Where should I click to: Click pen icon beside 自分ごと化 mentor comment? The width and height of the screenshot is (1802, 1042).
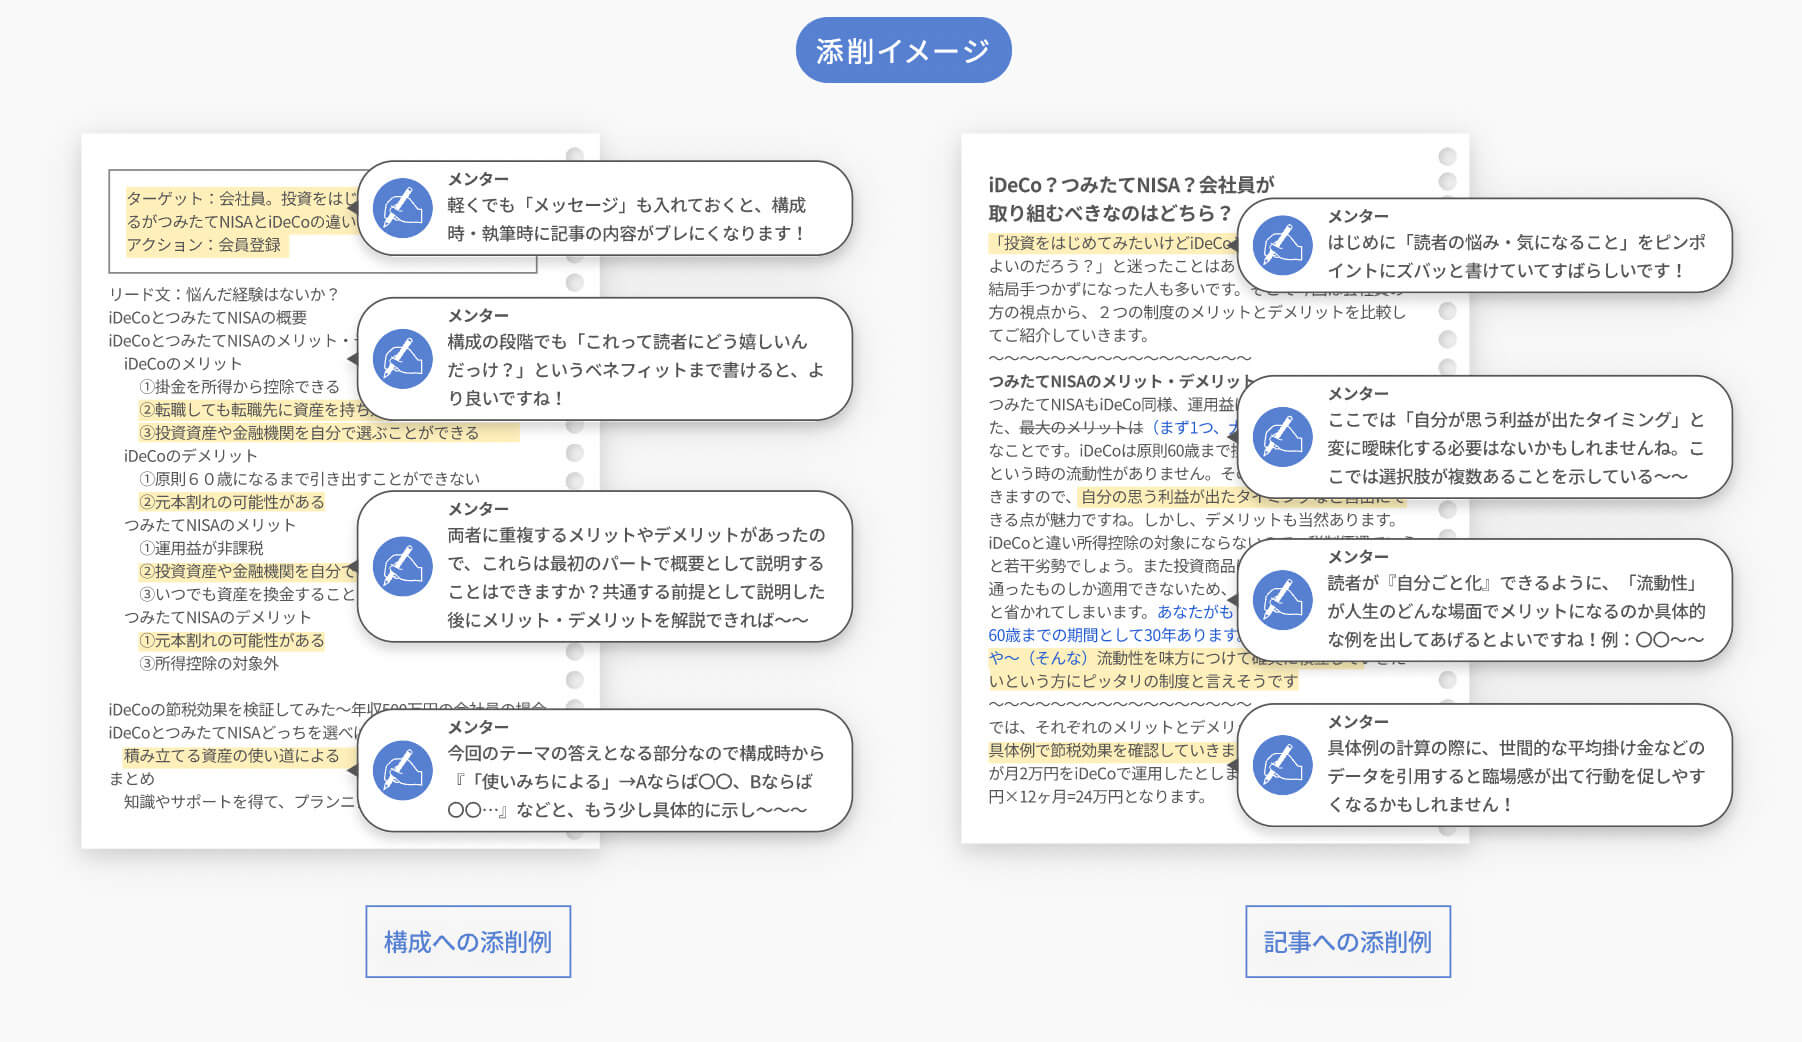[1282, 600]
